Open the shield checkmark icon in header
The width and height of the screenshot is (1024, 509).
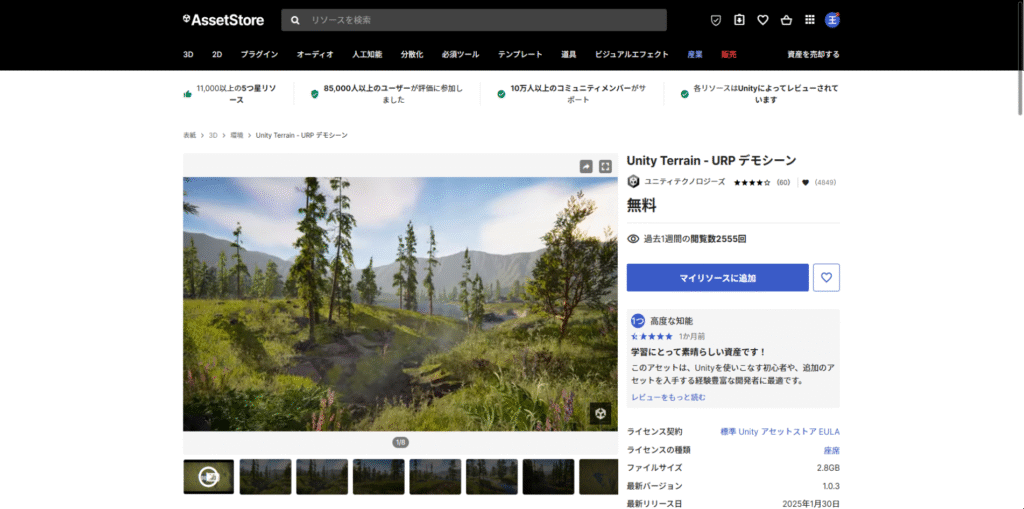click(x=716, y=20)
